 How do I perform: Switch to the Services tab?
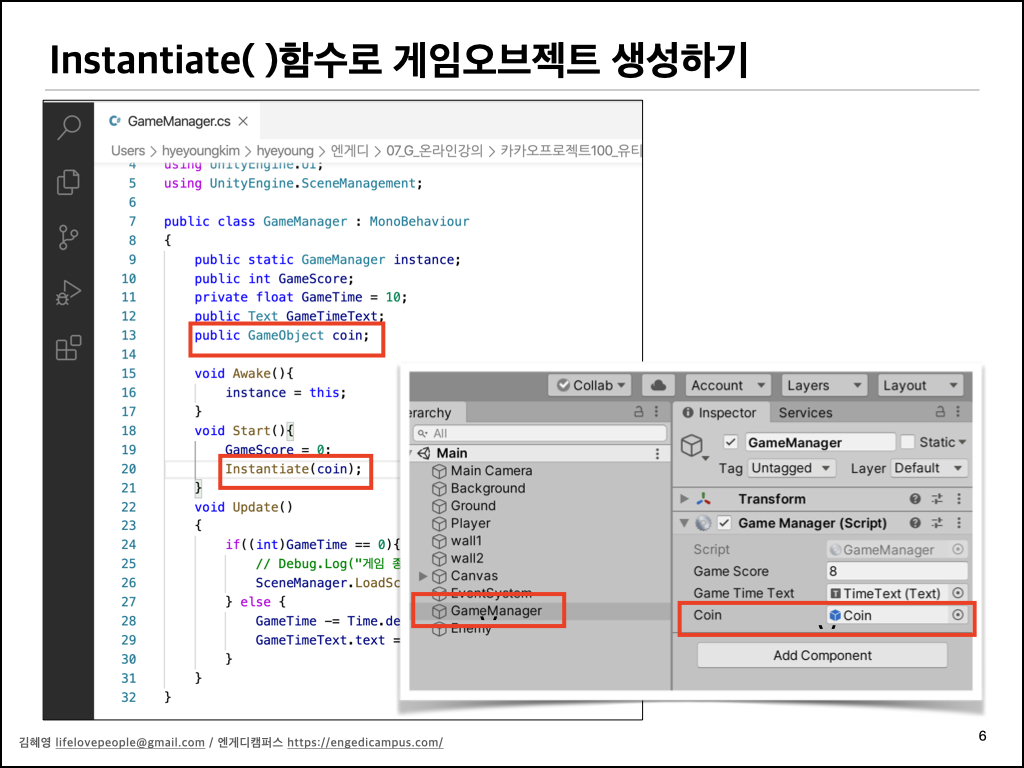pos(805,413)
